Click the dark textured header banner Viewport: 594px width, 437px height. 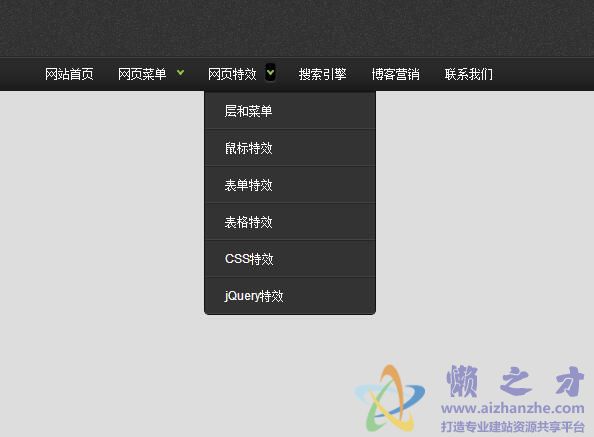[297, 28]
